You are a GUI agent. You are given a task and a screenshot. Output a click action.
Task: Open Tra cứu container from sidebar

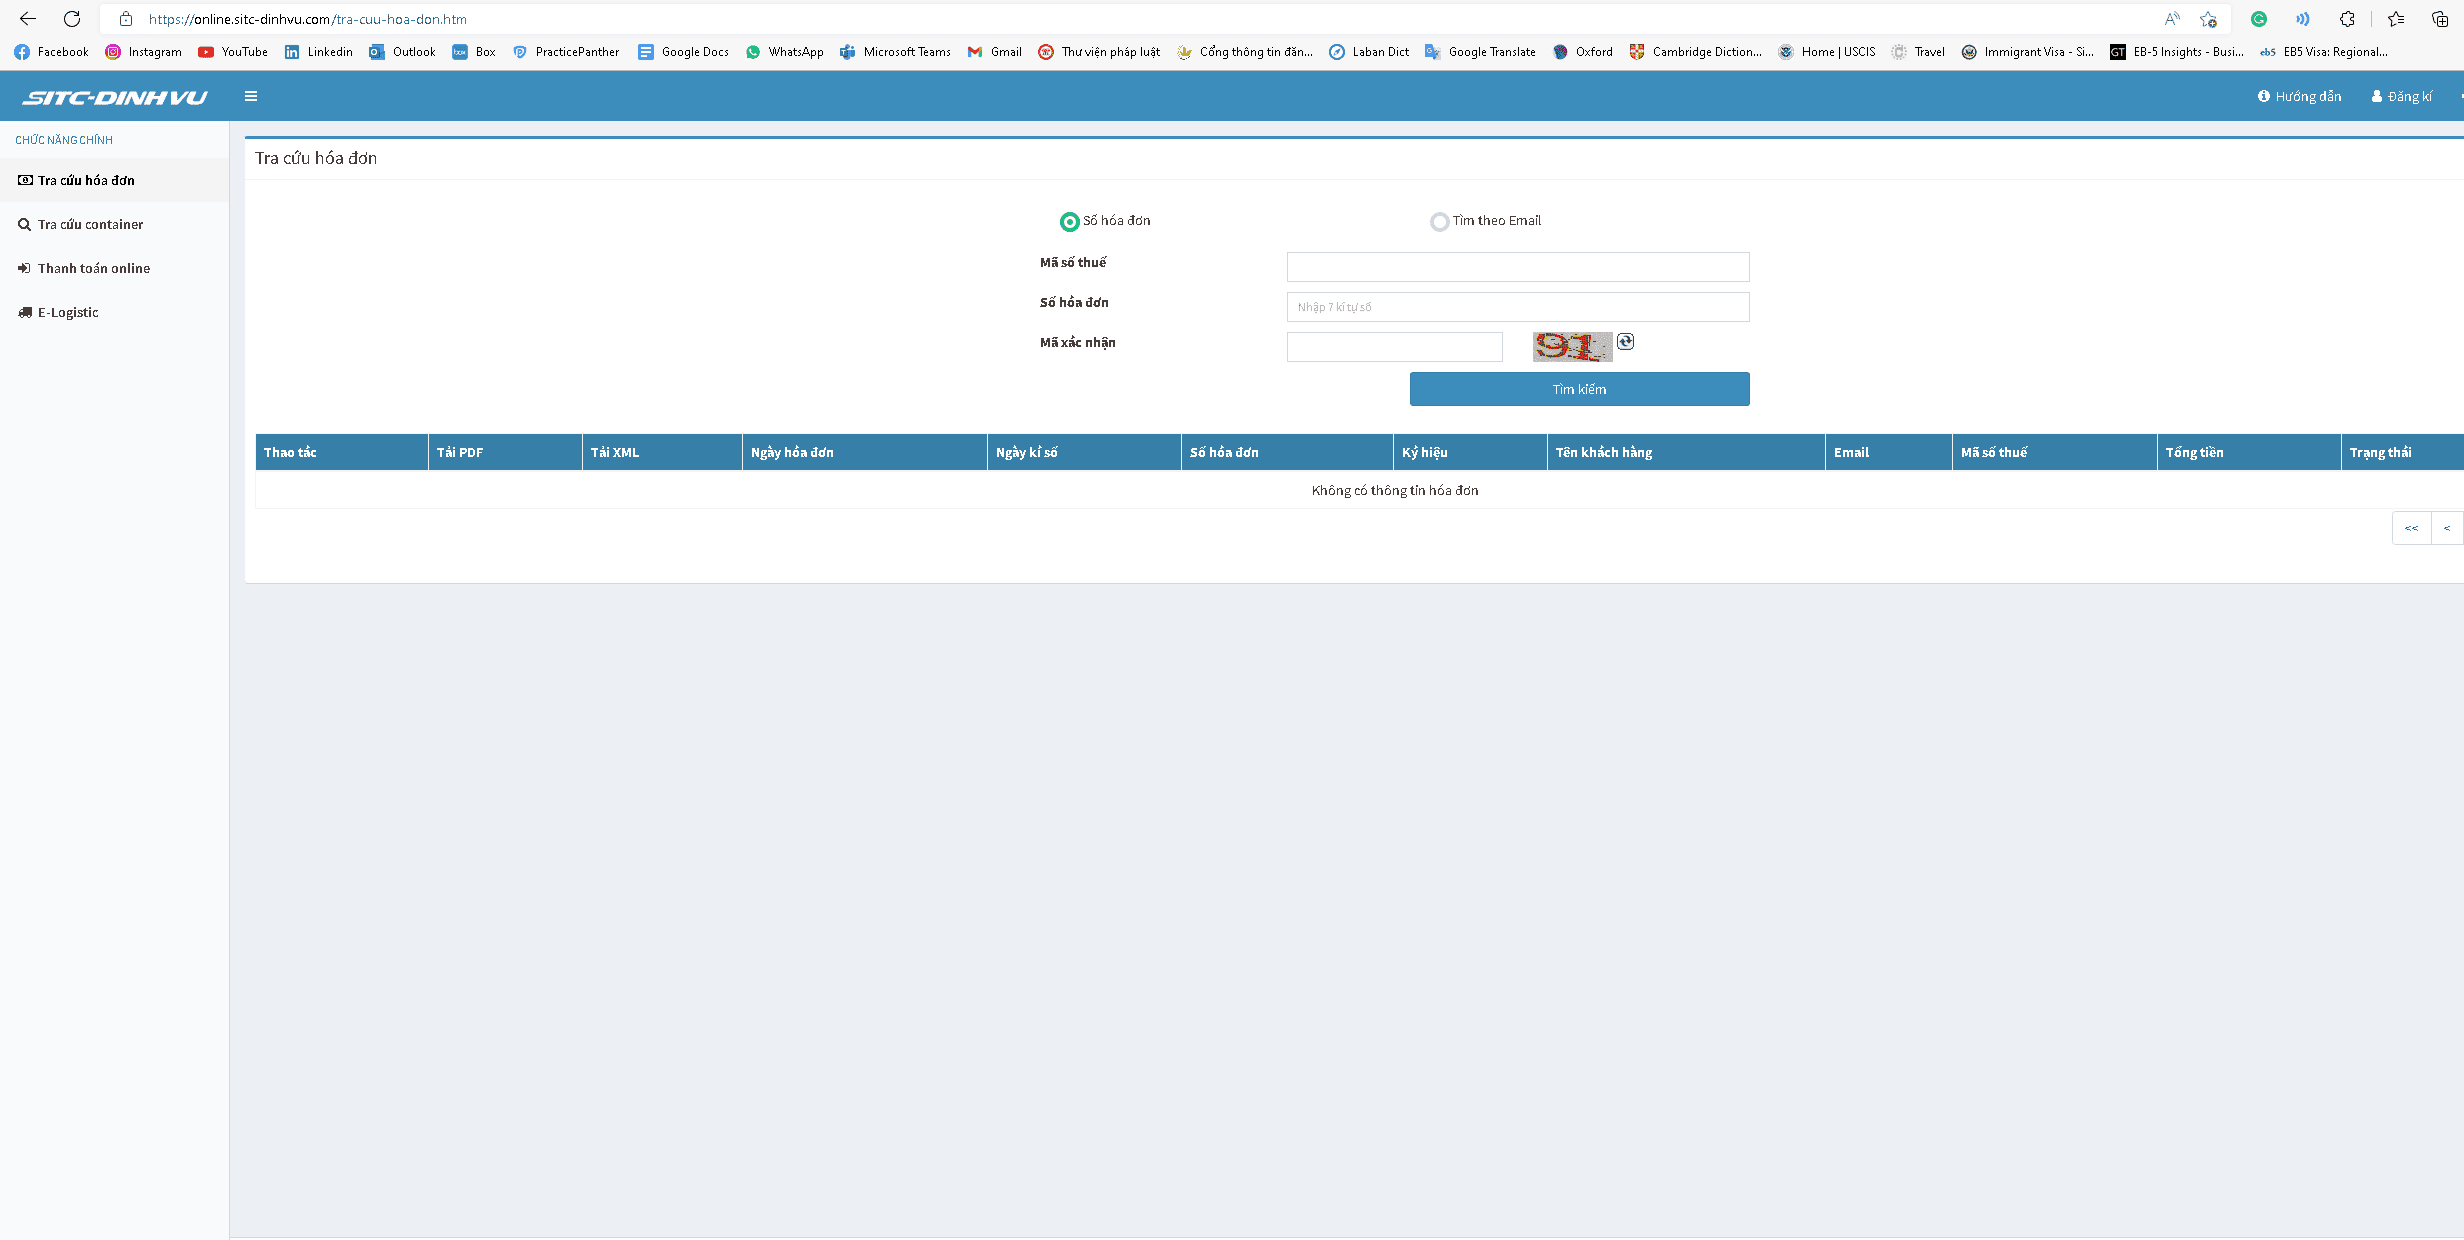click(x=90, y=224)
